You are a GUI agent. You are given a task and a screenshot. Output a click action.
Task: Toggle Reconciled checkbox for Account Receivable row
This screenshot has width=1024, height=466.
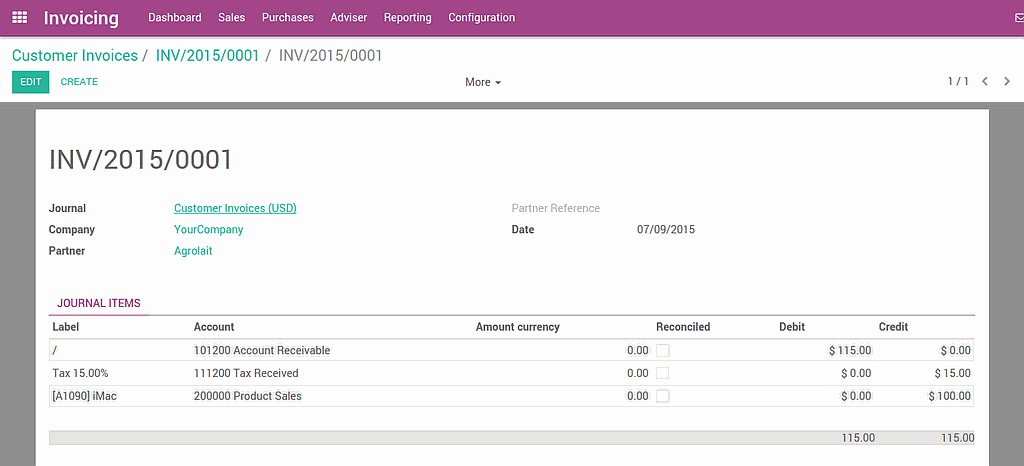tap(663, 350)
